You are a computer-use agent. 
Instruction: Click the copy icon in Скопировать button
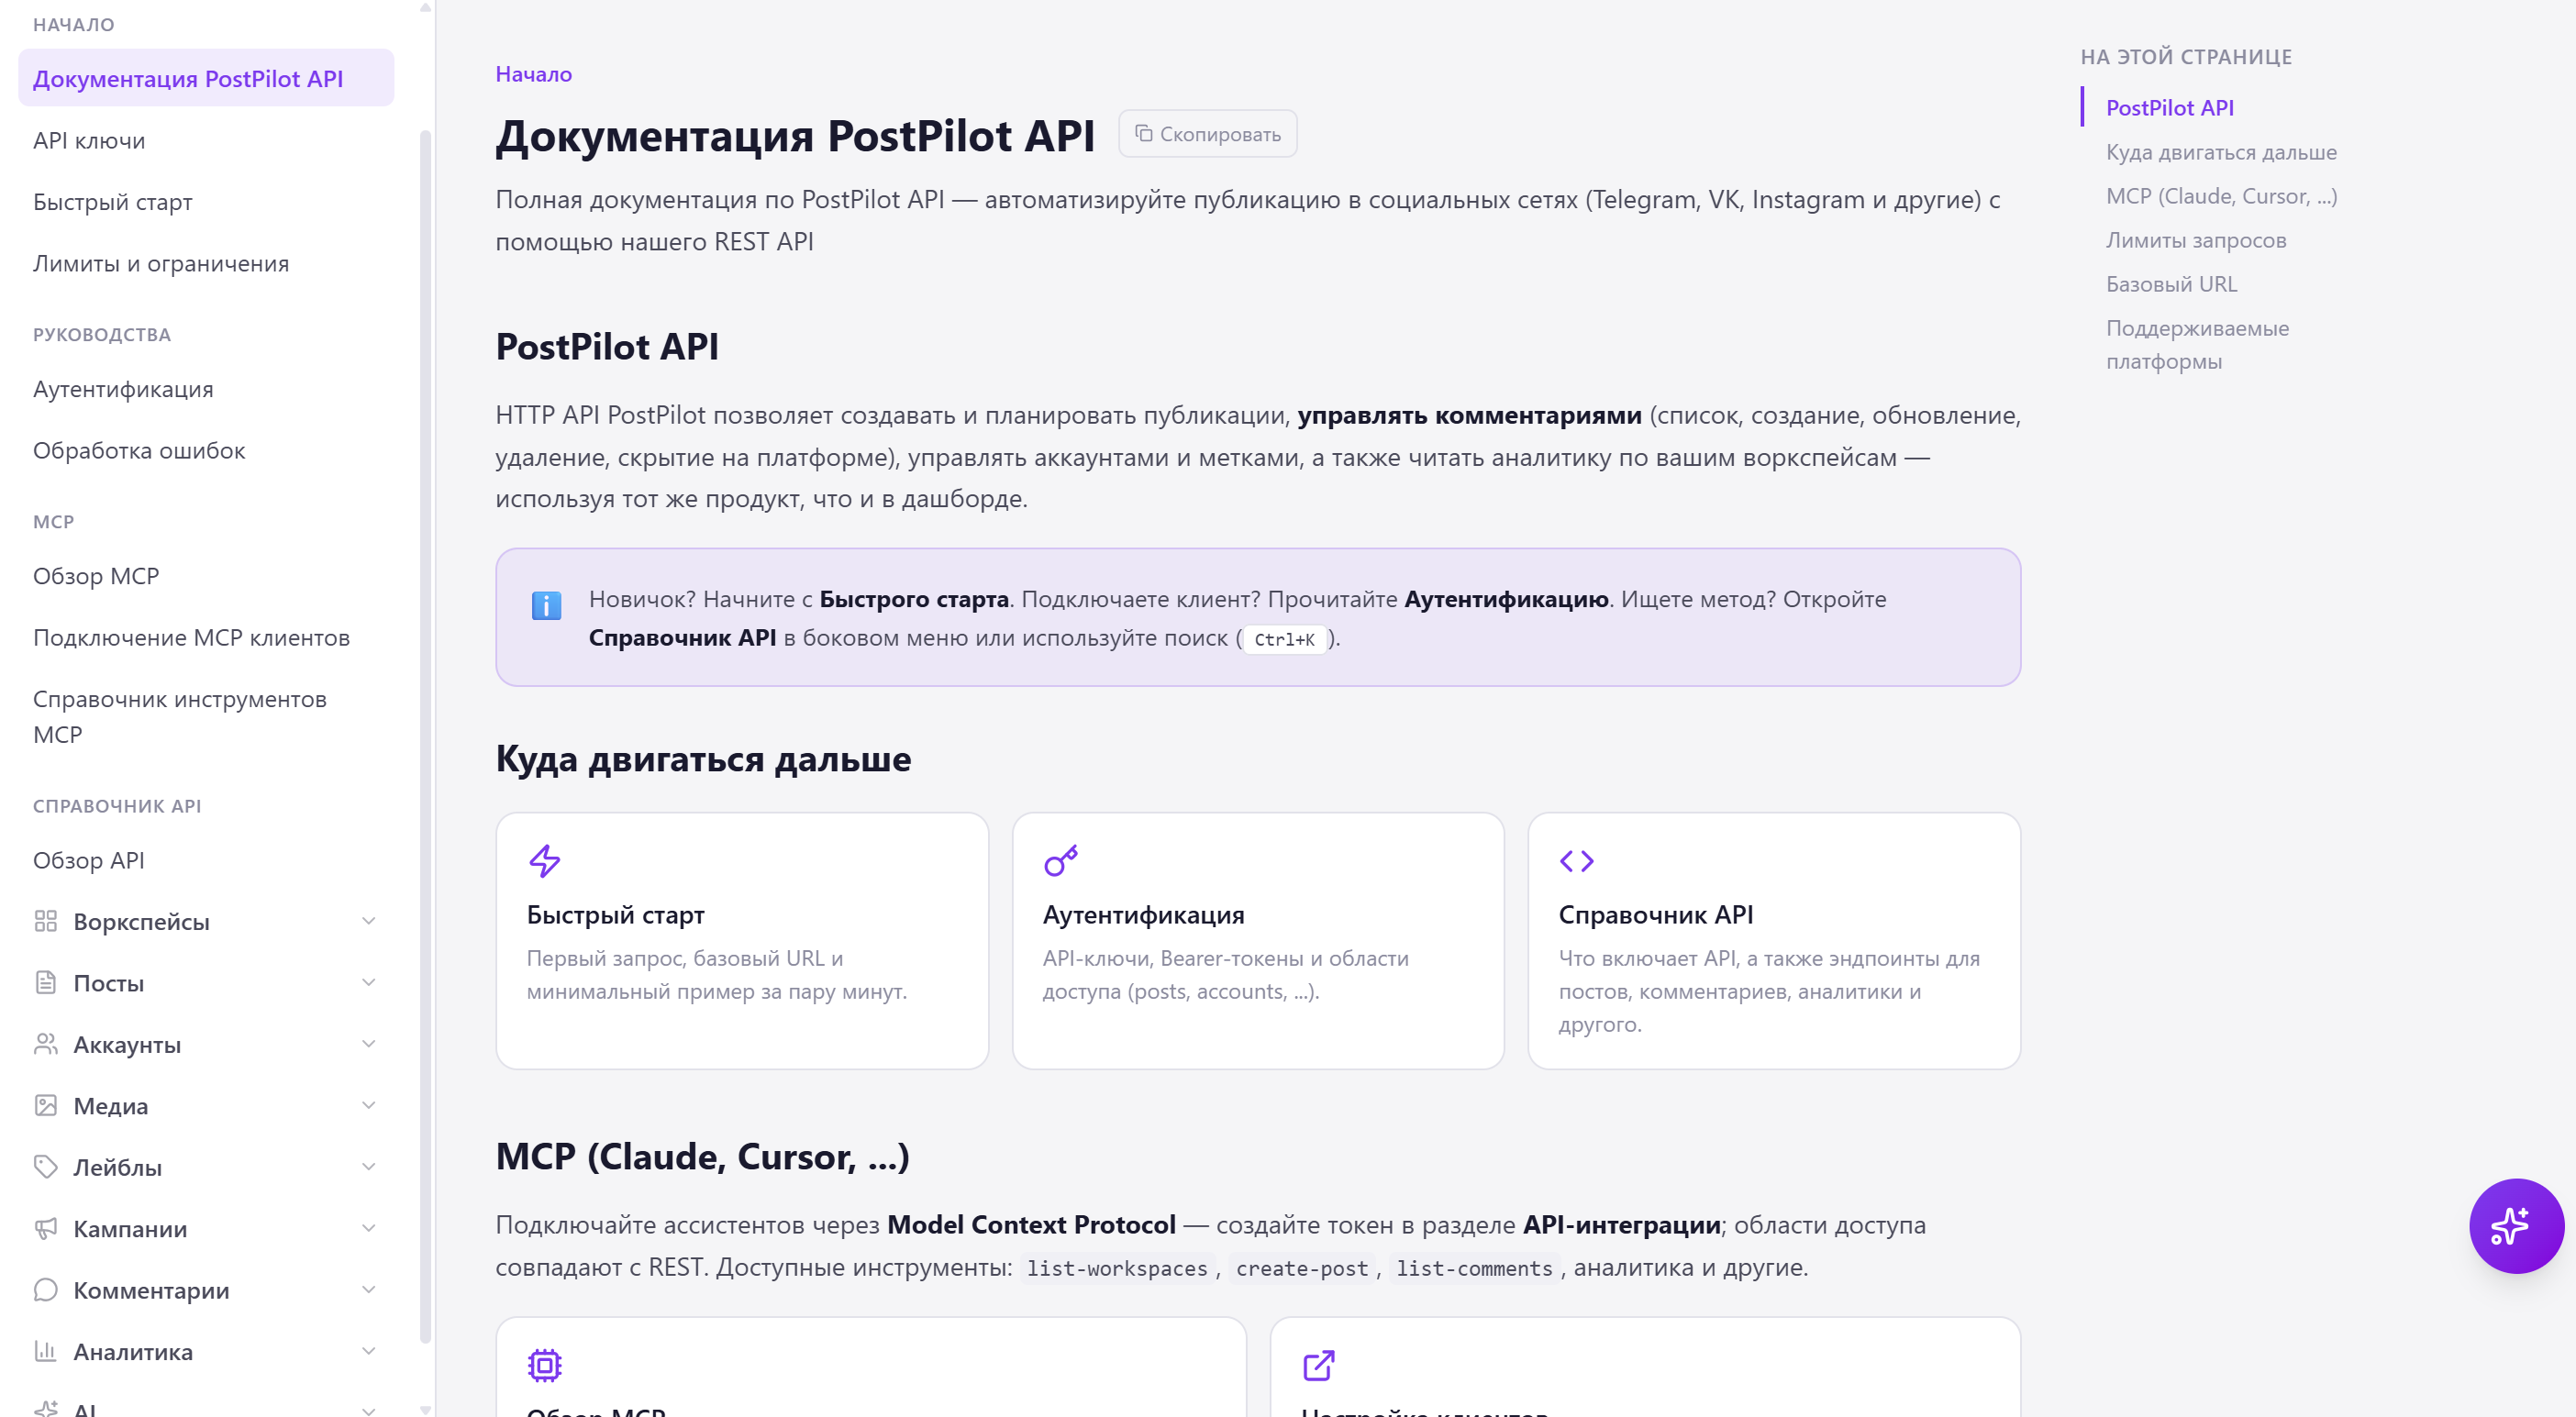[1144, 133]
